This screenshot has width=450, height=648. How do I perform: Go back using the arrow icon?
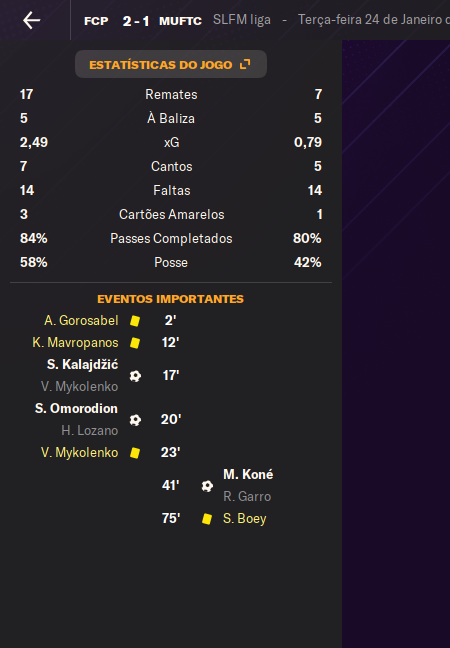(x=31, y=20)
